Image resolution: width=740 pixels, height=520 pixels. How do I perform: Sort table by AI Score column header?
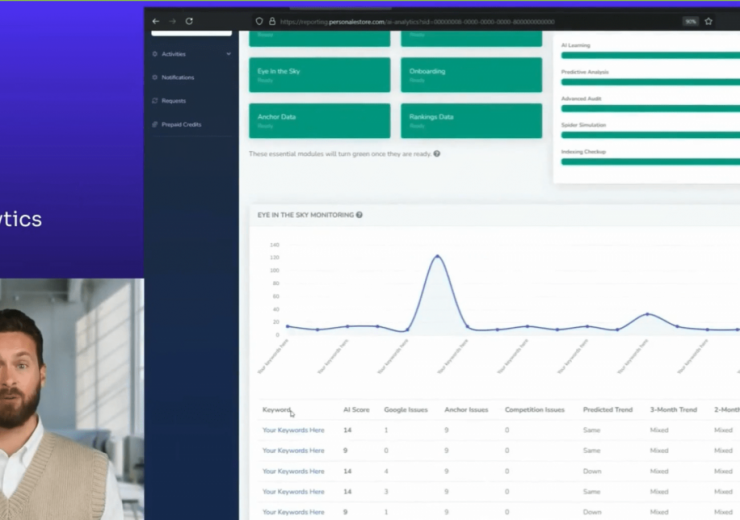point(356,410)
